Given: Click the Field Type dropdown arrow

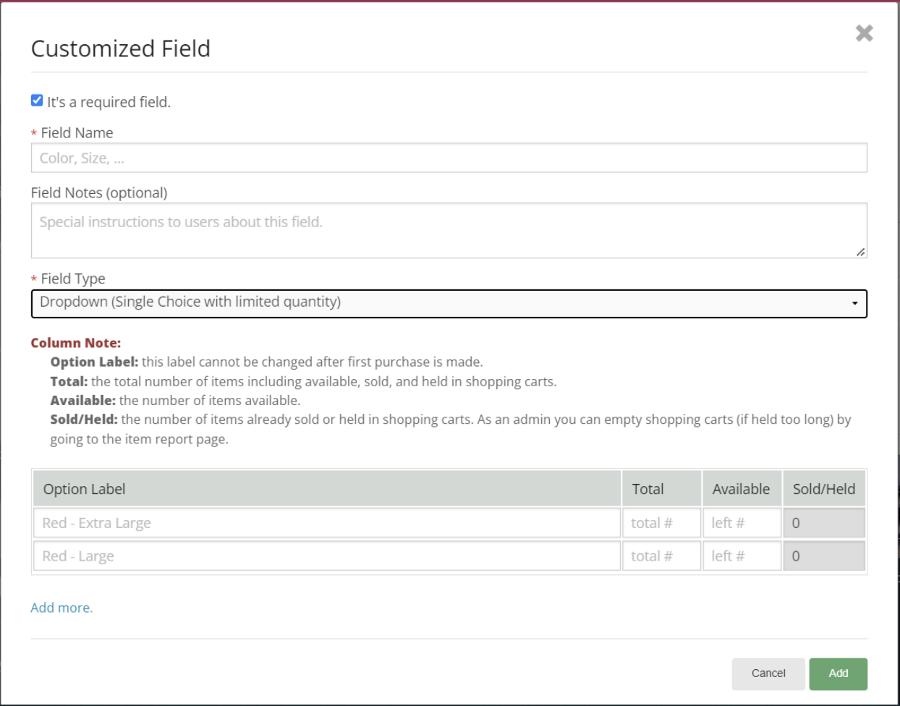Looking at the screenshot, I should [854, 303].
